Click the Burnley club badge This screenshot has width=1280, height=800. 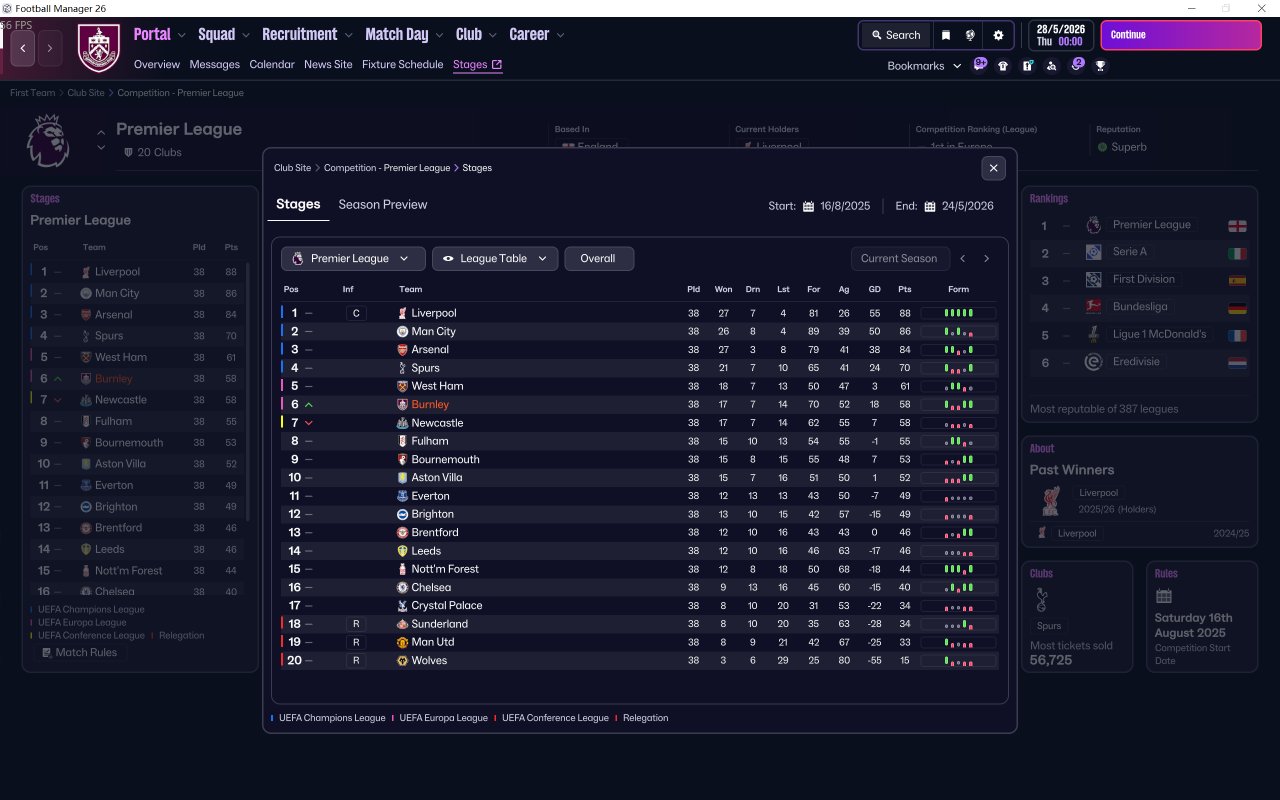[x=98, y=48]
